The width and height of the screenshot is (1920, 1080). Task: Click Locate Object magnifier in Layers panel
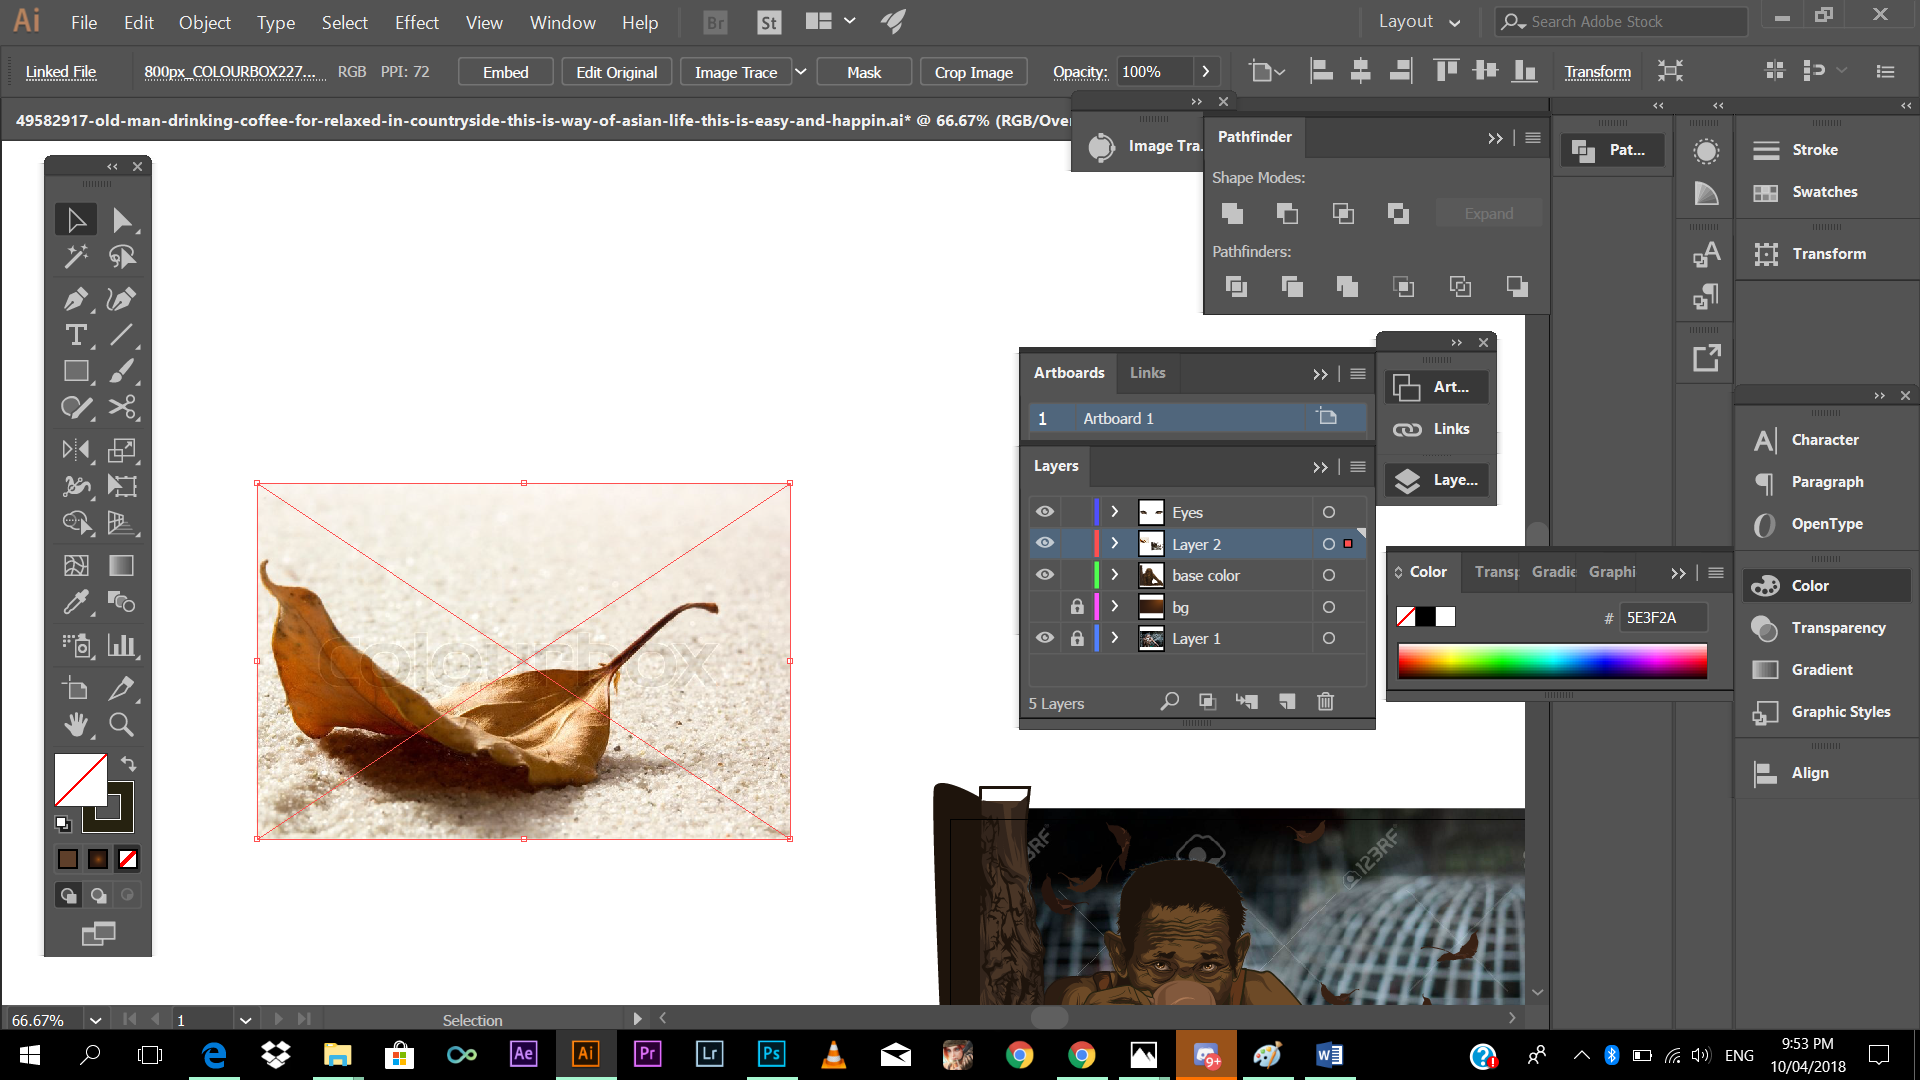tap(1169, 702)
